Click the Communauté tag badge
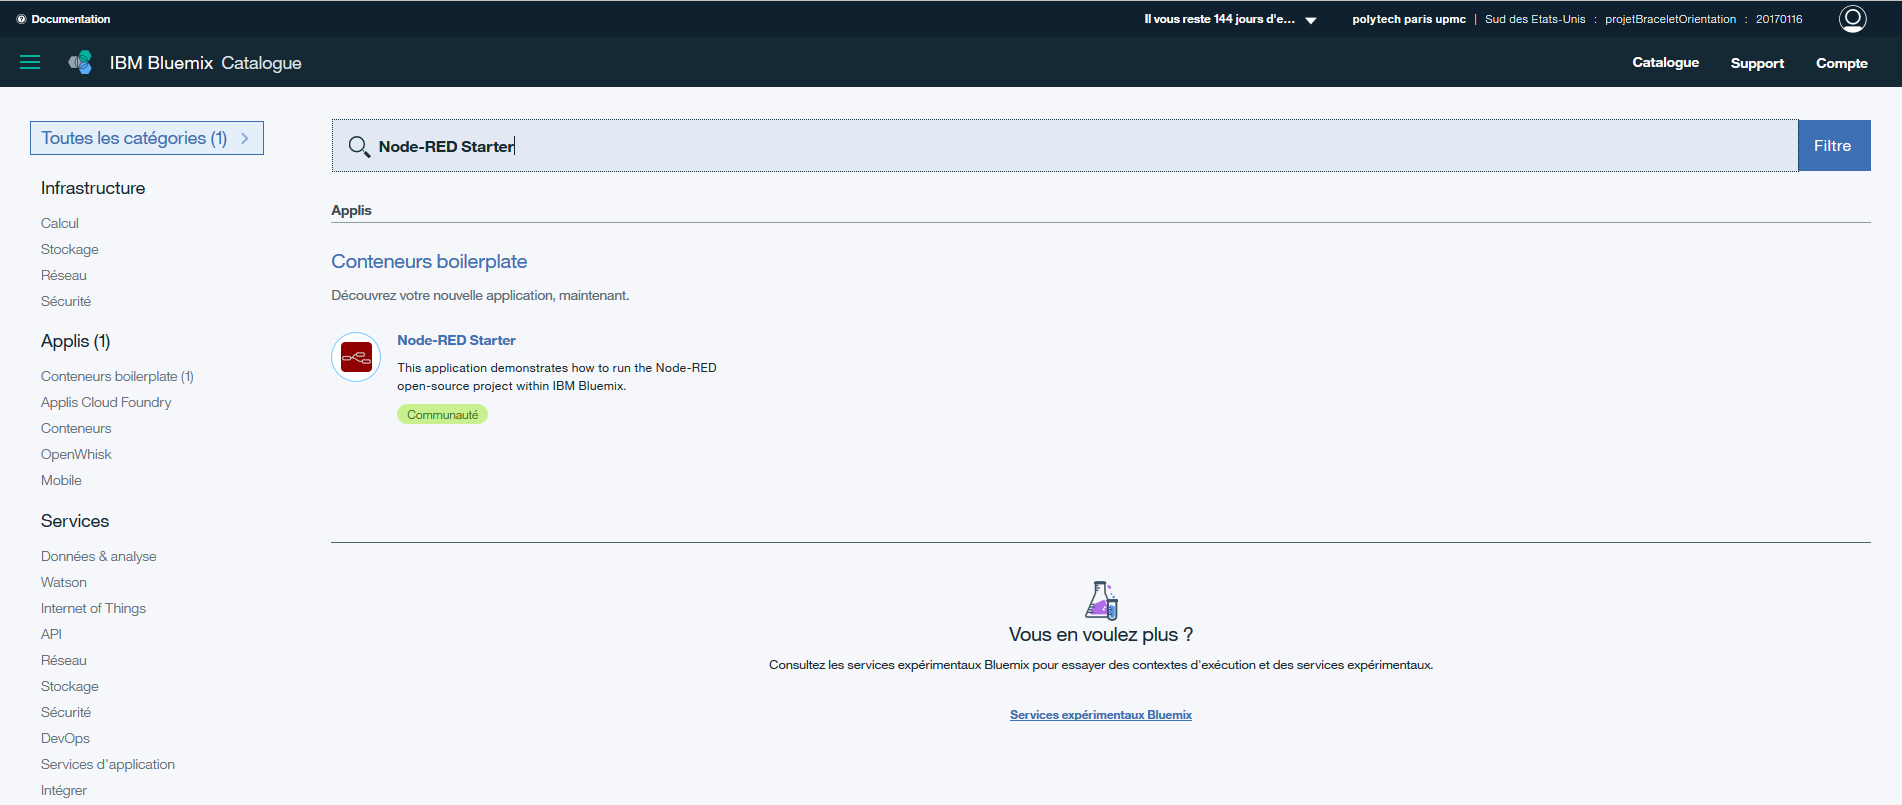This screenshot has width=1902, height=805. pyautogui.click(x=442, y=415)
